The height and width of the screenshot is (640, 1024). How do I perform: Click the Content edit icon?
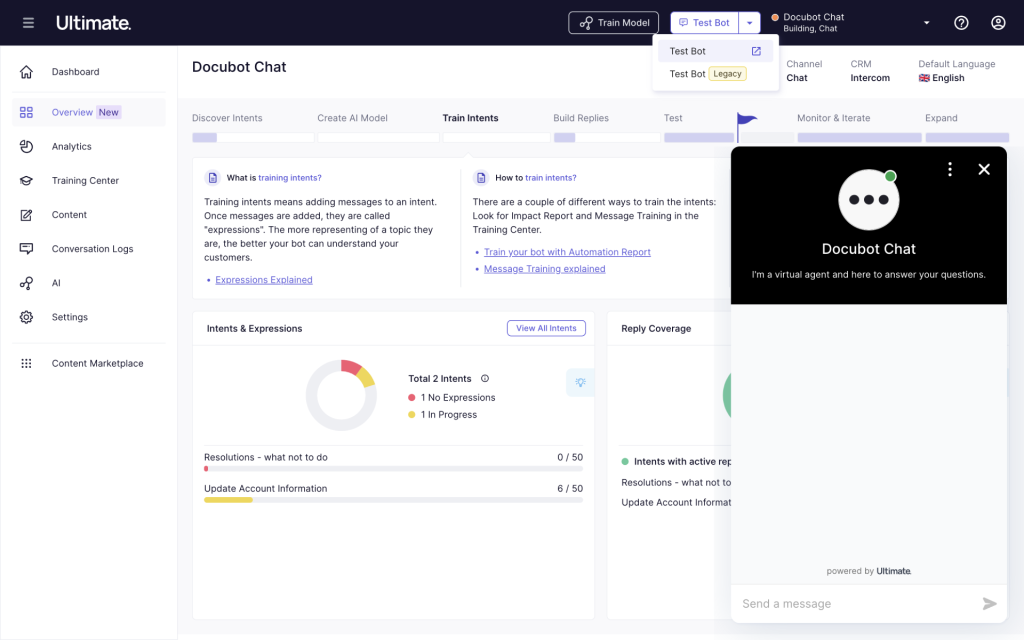[x=26, y=215]
